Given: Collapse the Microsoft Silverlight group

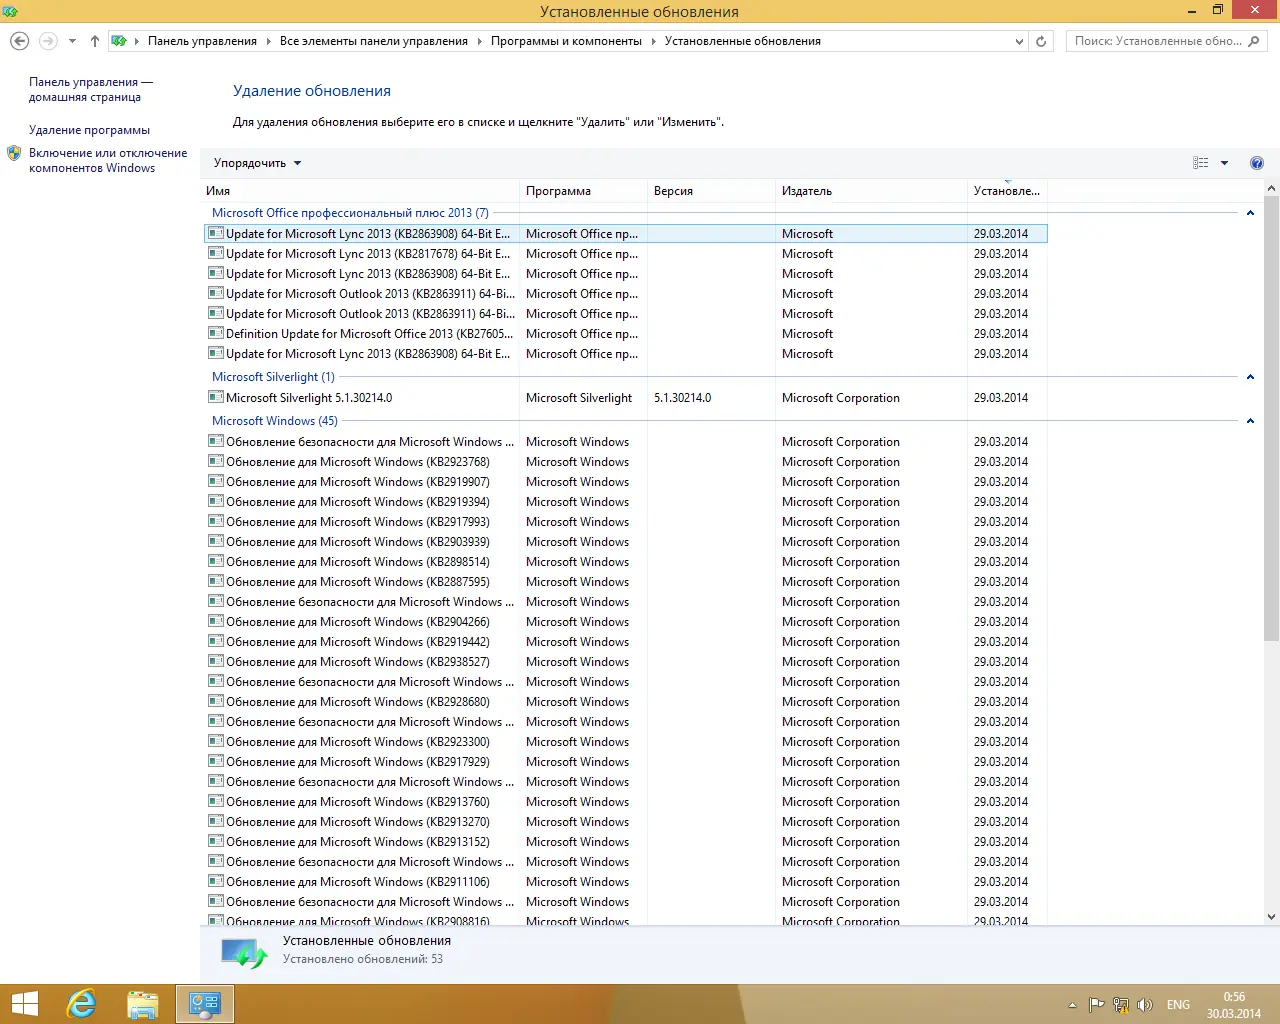Looking at the screenshot, I should (1250, 377).
